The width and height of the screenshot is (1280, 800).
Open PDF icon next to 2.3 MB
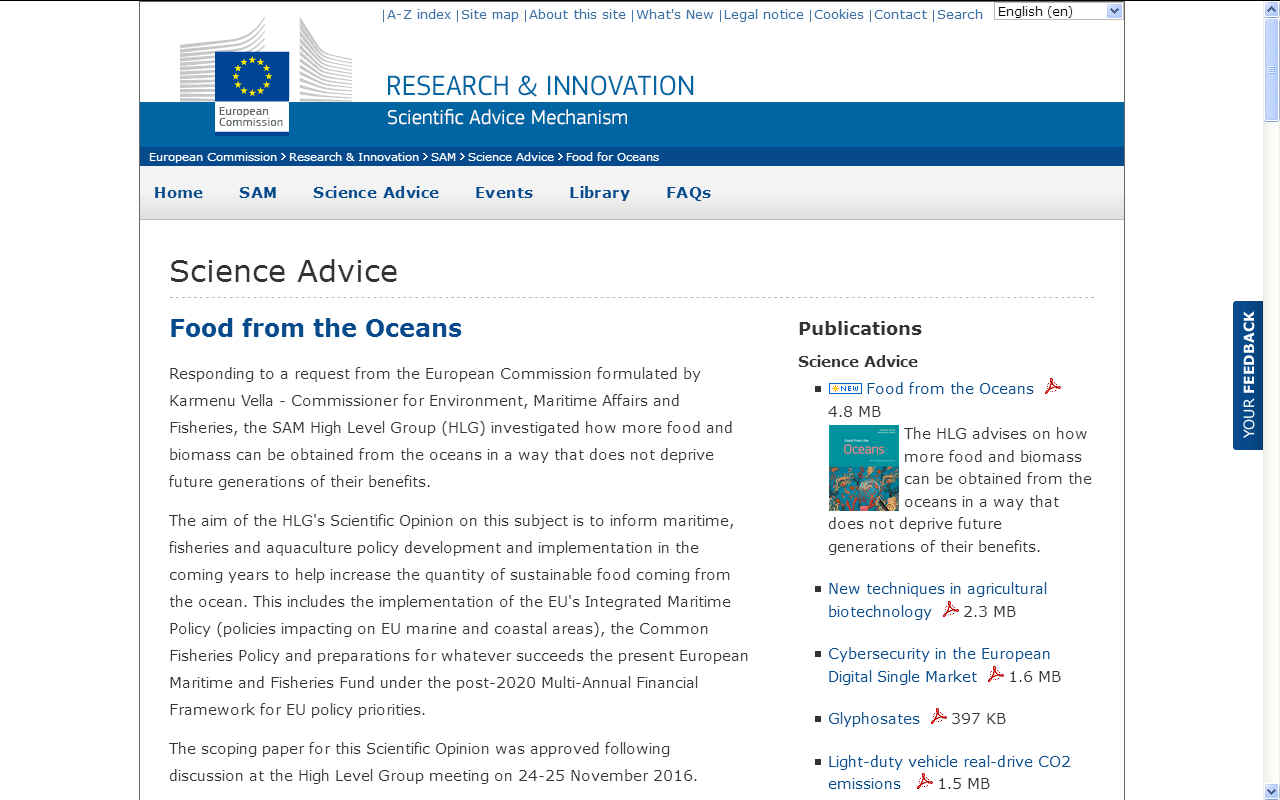(950, 609)
